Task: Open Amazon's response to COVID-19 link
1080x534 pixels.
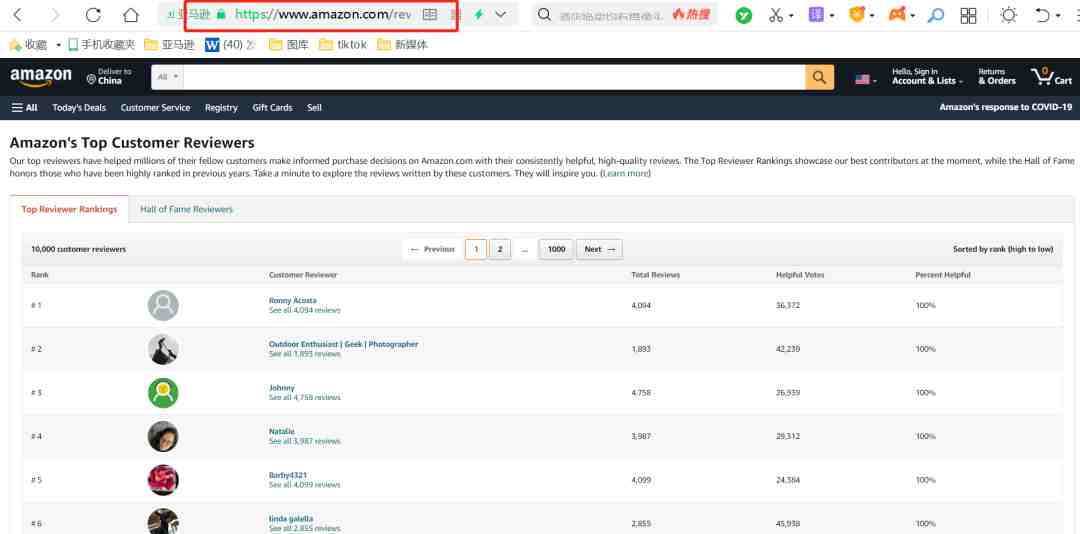Action: tap(1006, 107)
